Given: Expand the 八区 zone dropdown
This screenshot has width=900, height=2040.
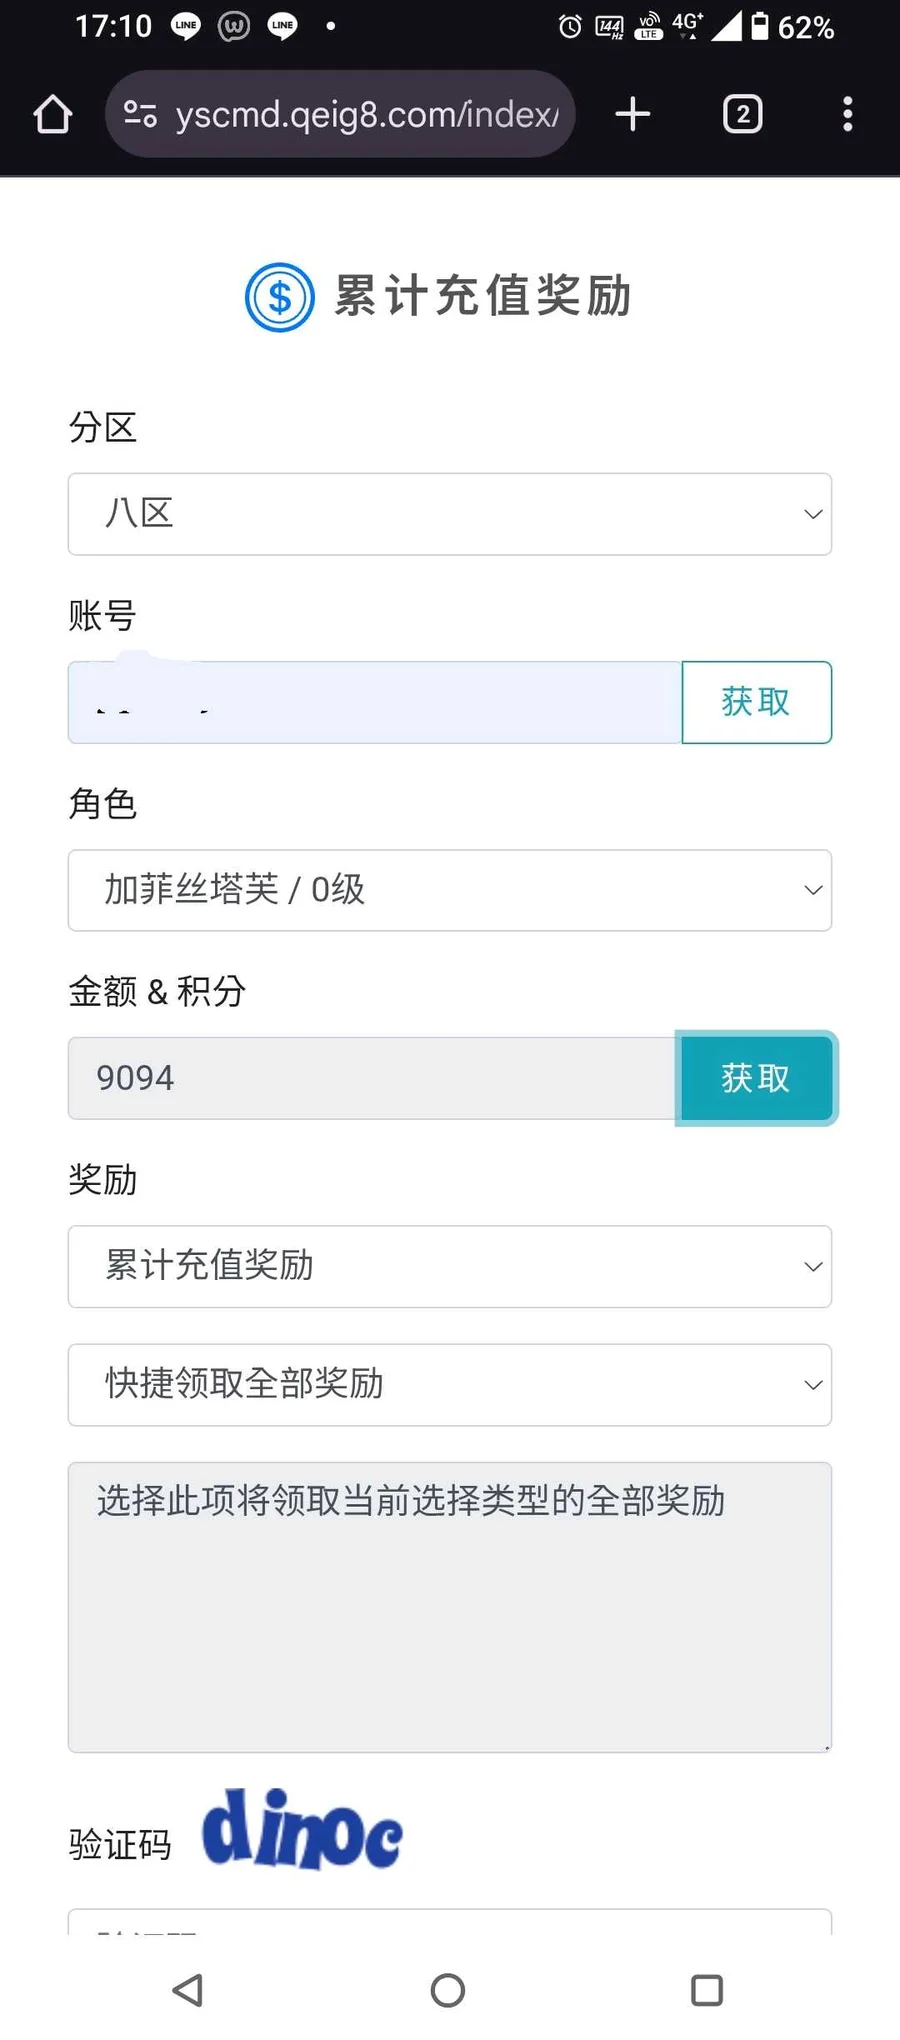Looking at the screenshot, I should pos(450,514).
